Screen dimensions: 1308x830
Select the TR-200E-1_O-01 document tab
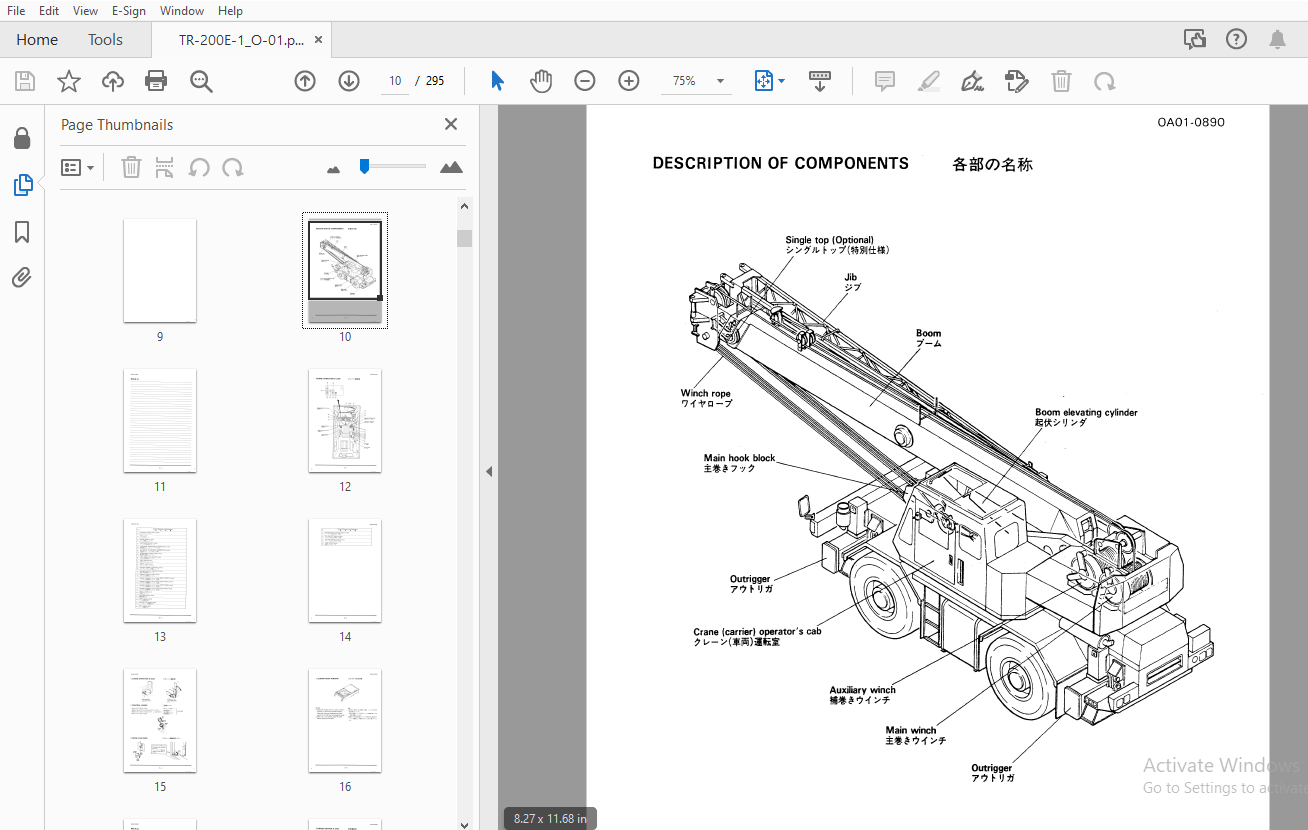pyautogui.click(x=241, y=40)
